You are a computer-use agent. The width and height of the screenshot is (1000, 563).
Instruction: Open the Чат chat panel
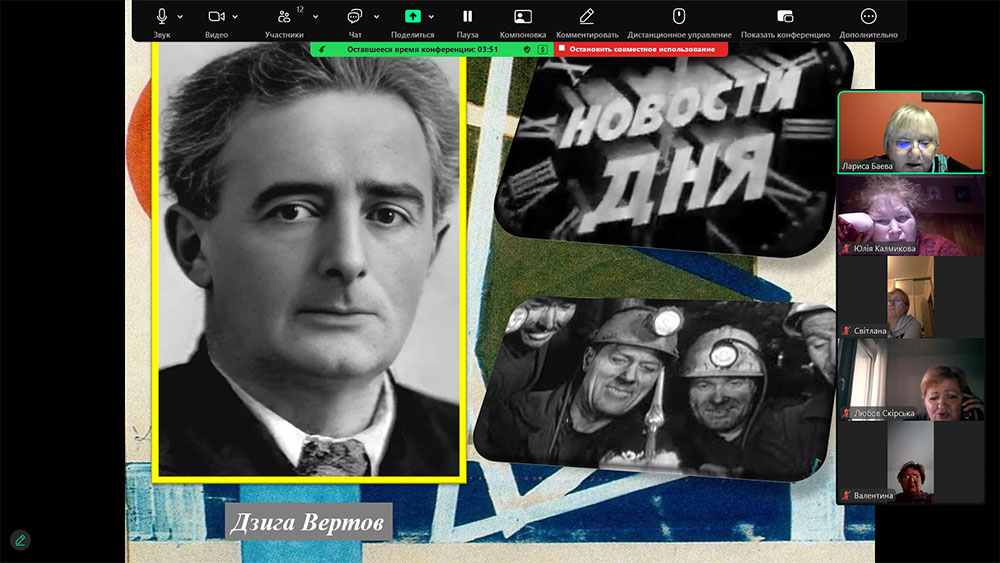(354, 17)
